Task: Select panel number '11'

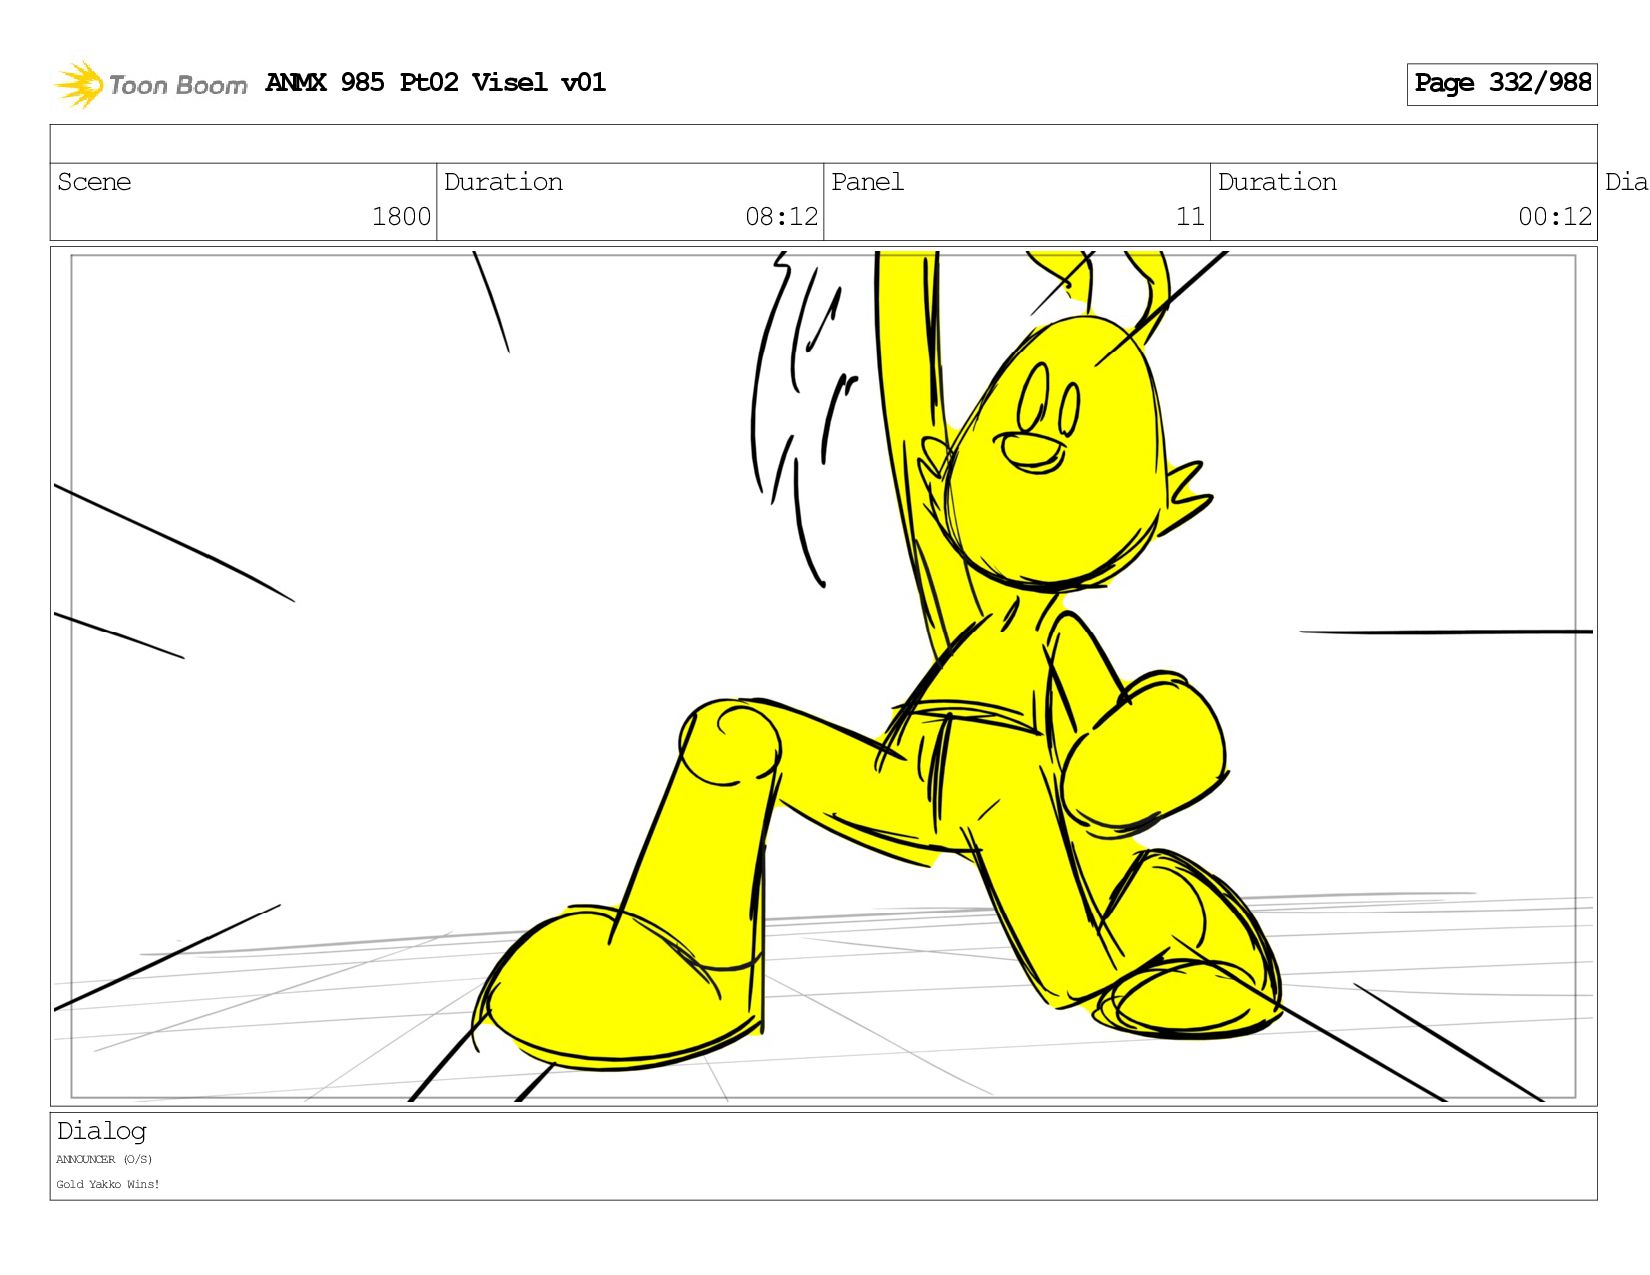Action: pyautogui.click(x=1190, y=217)
